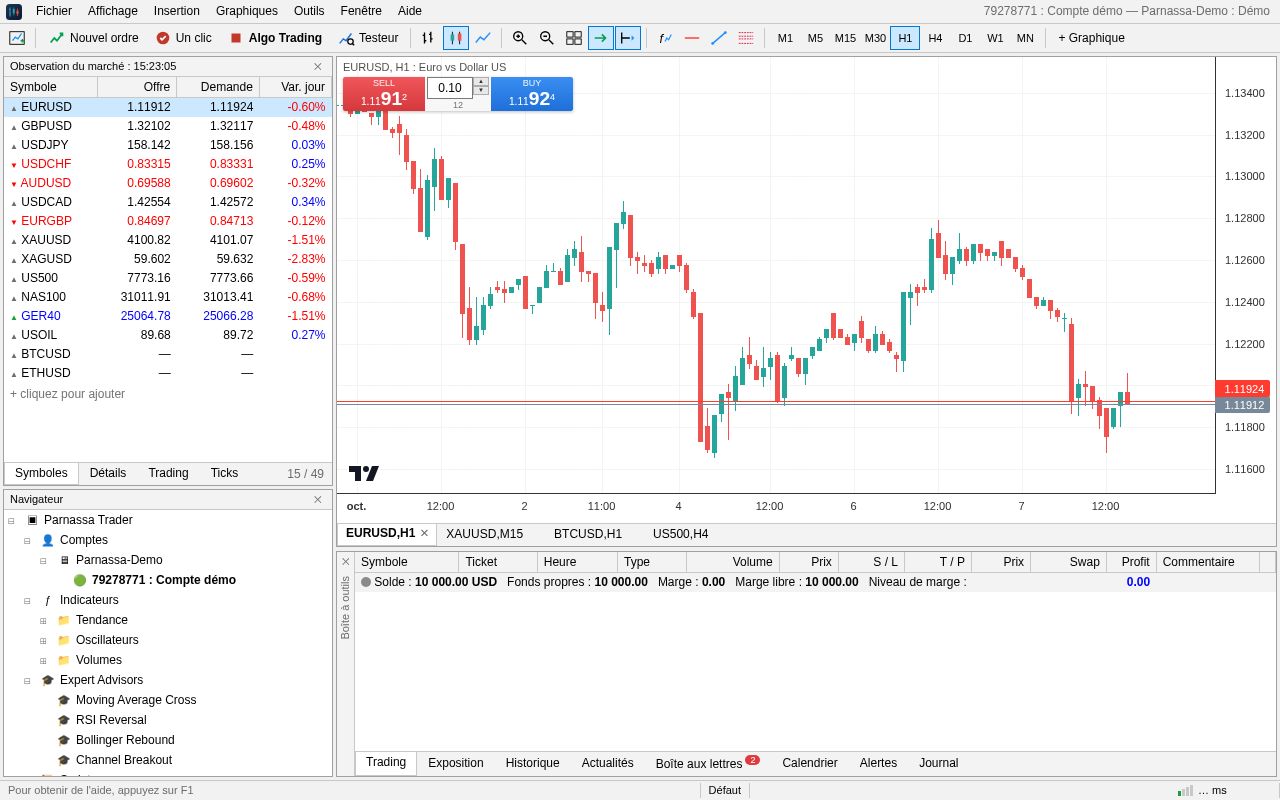Collapse the Comptes tree node
1280x800 pixels.
(x=27, y=541)
